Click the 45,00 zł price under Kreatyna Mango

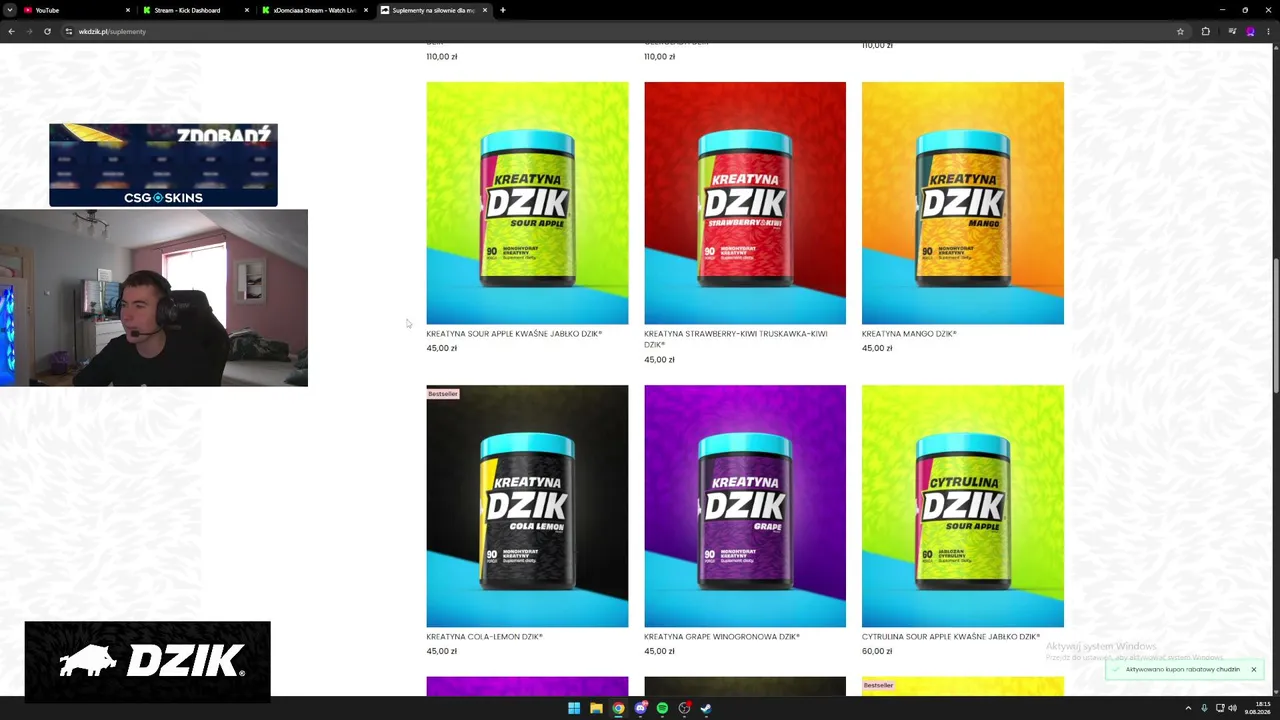pyautogui.click(x=877, y=348)
